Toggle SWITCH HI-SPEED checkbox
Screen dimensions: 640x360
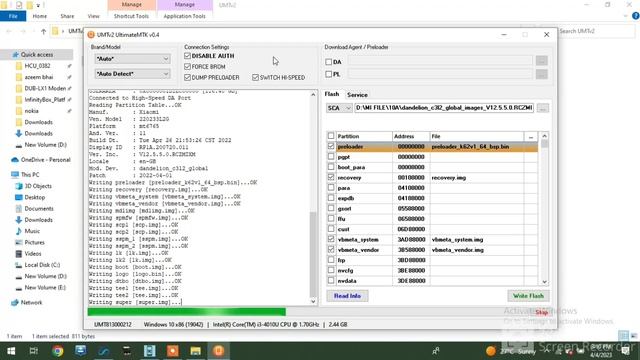pos(255,77)
